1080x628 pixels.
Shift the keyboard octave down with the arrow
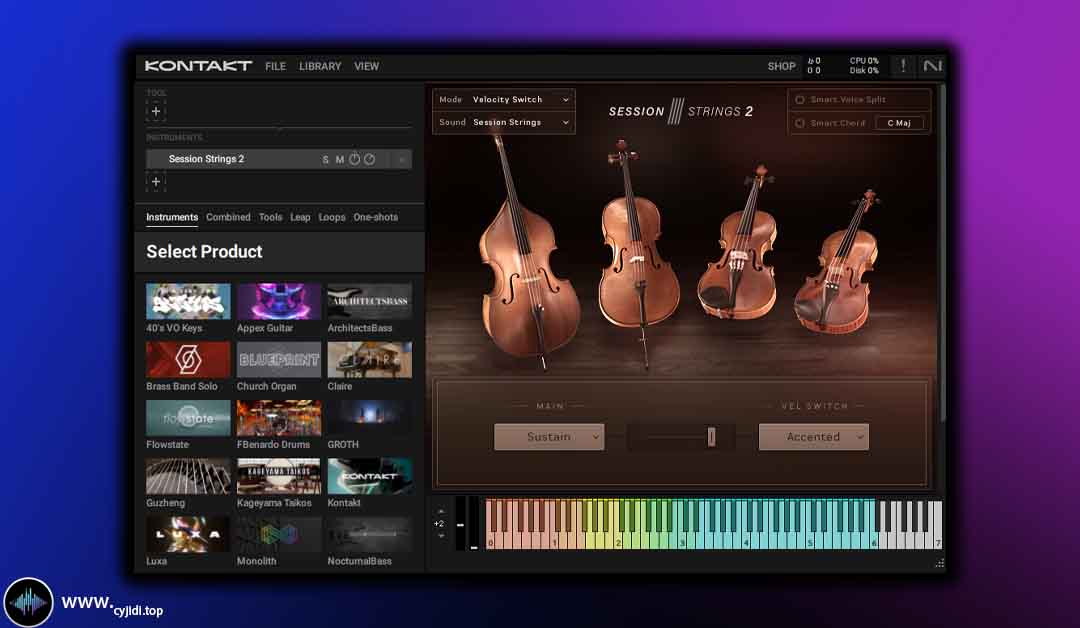[x=441, y=536]
